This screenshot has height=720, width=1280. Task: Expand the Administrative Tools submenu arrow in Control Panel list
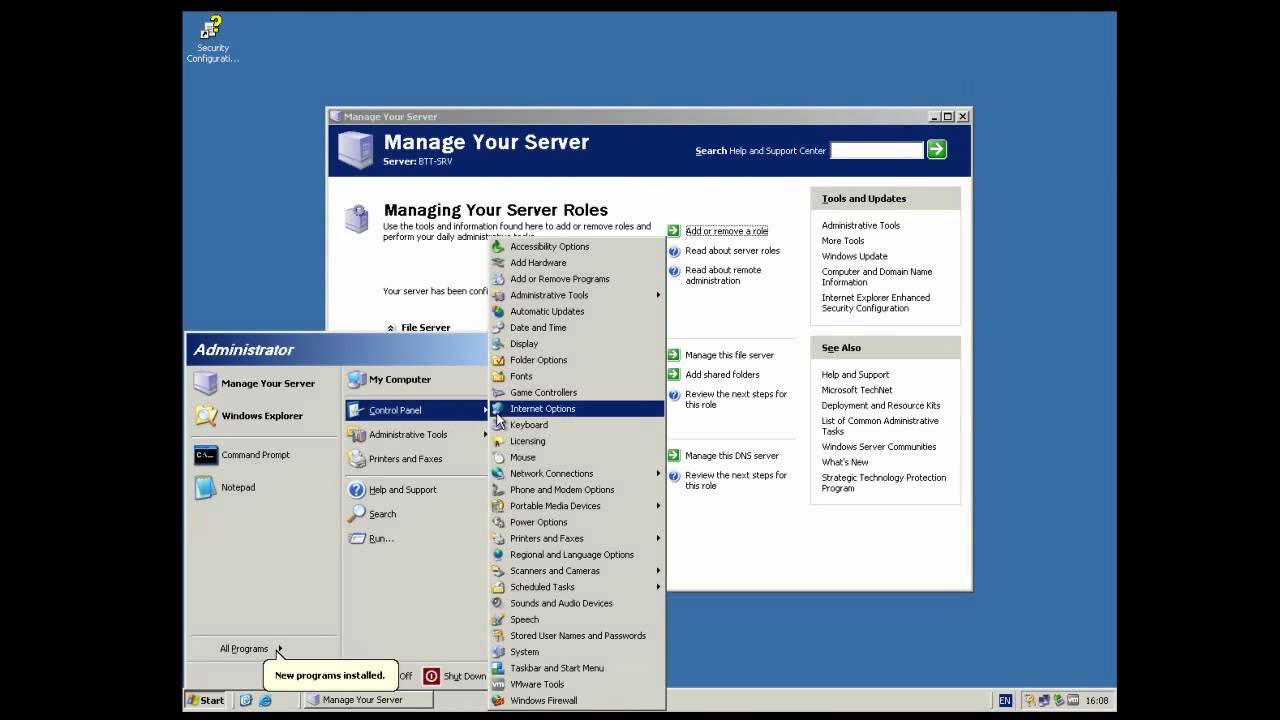point(658,295)
